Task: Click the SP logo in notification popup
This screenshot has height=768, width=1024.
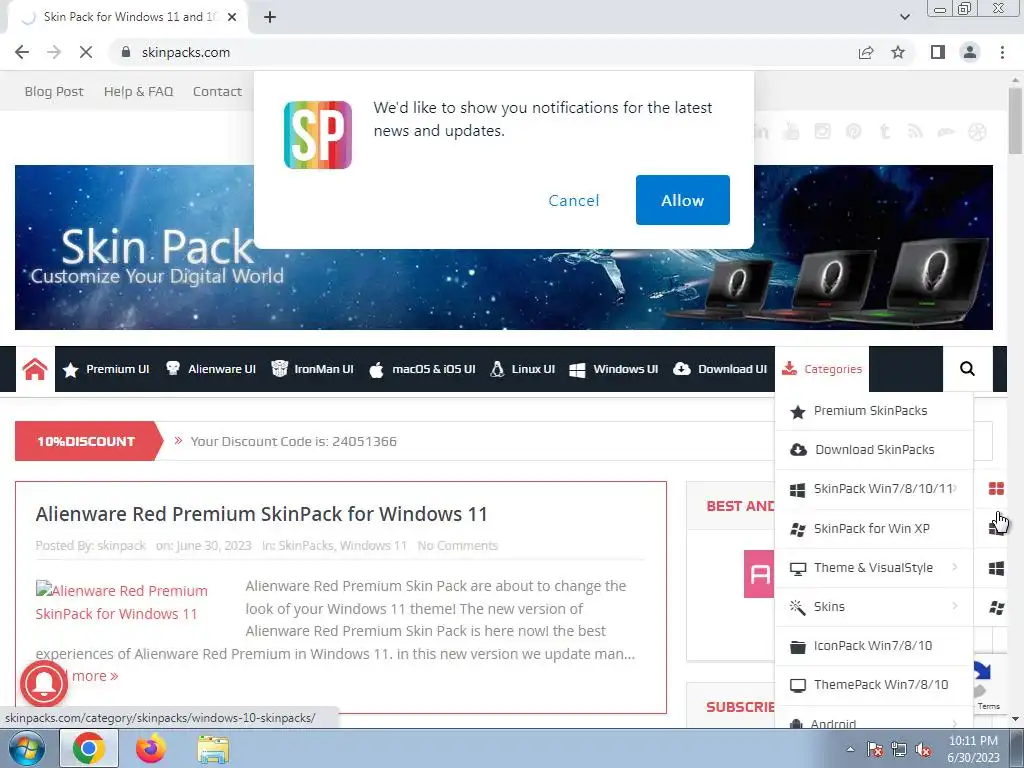Action: pyautogui.click(x=318, y=135)
